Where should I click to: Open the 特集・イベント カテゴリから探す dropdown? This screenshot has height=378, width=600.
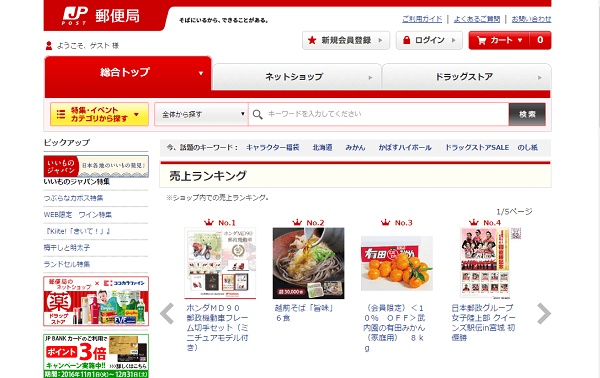[99, 114]
